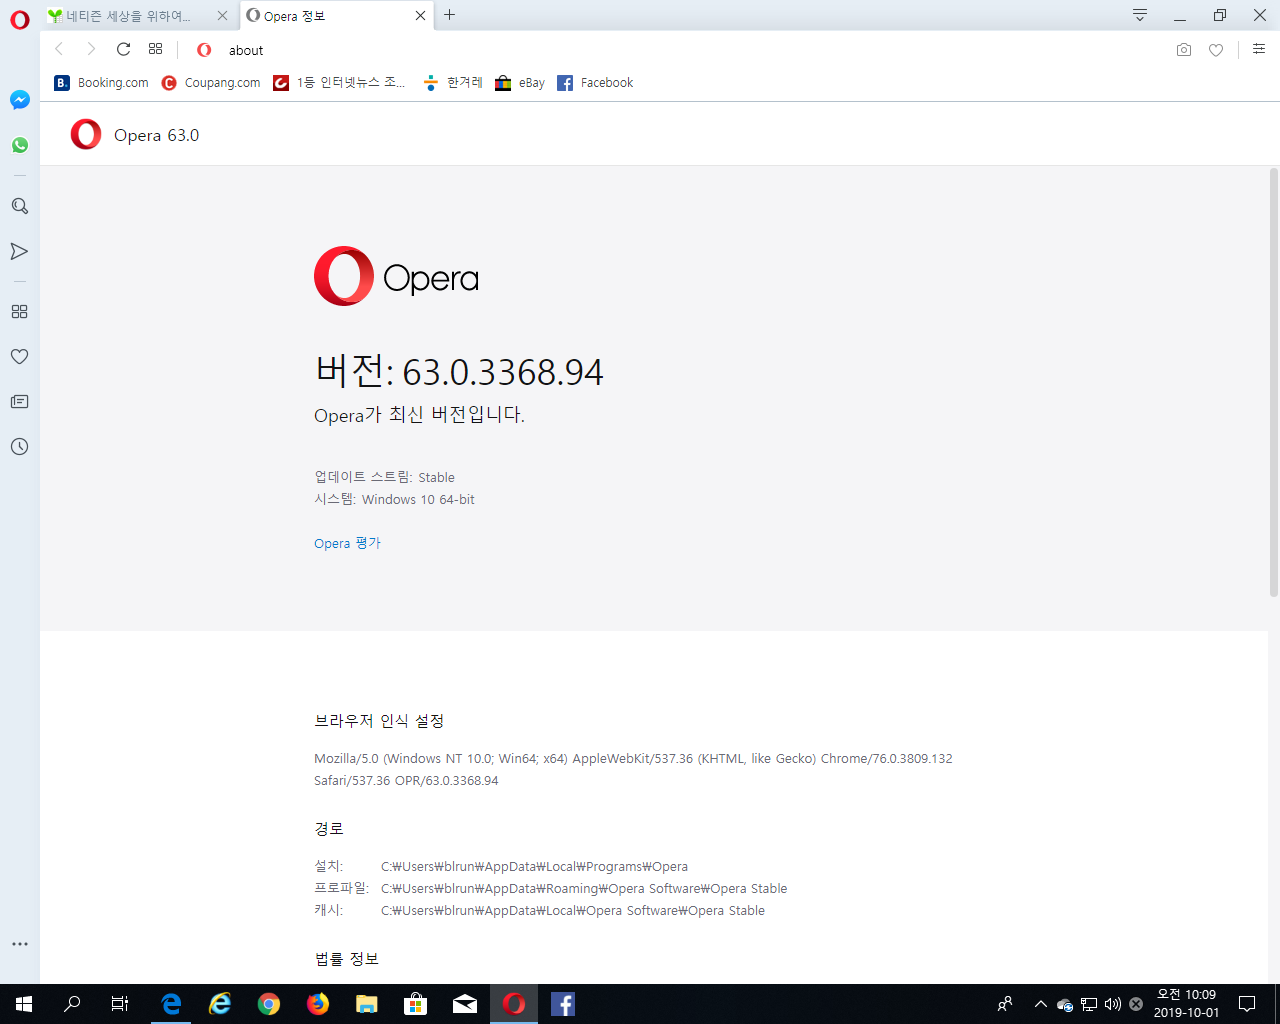Click the Opera 63.0 page header
Viewport: 1280px width, 1024px height.
pos(156,135)
